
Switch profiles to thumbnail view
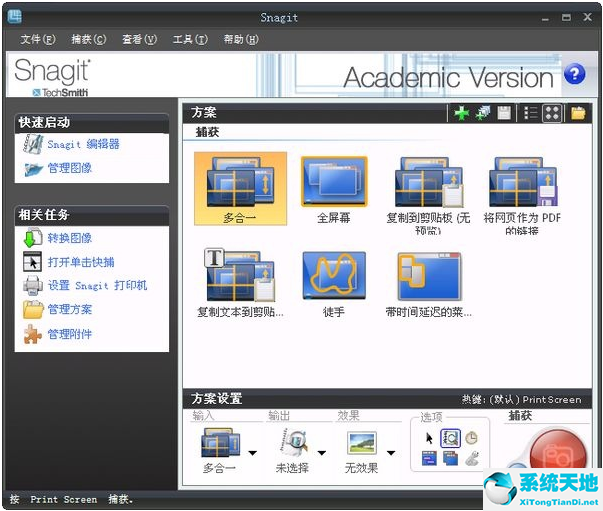[x=552, y=113]
